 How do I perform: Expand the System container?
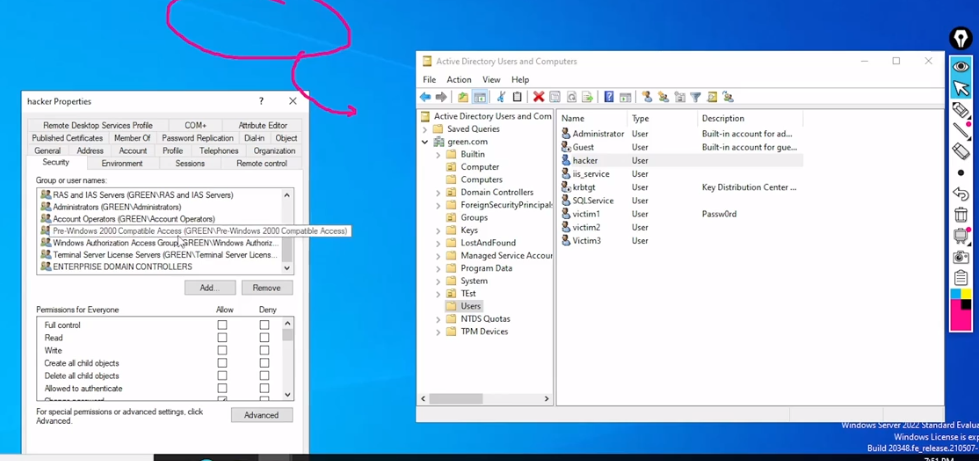438,281
